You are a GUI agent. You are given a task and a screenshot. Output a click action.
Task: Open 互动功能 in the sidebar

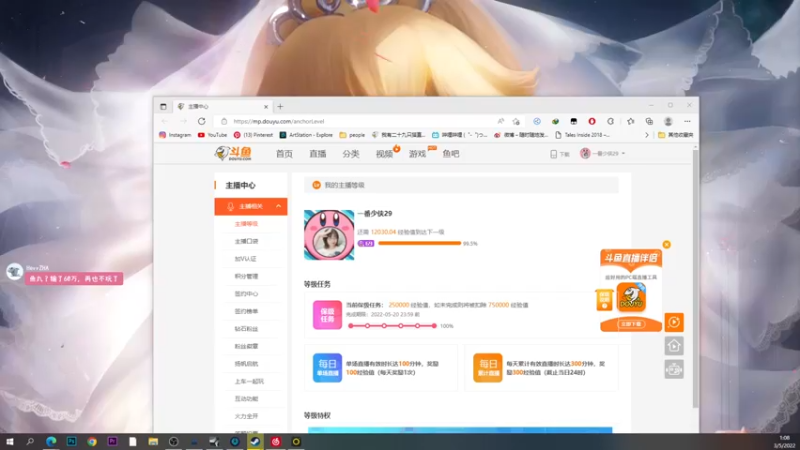246,399
